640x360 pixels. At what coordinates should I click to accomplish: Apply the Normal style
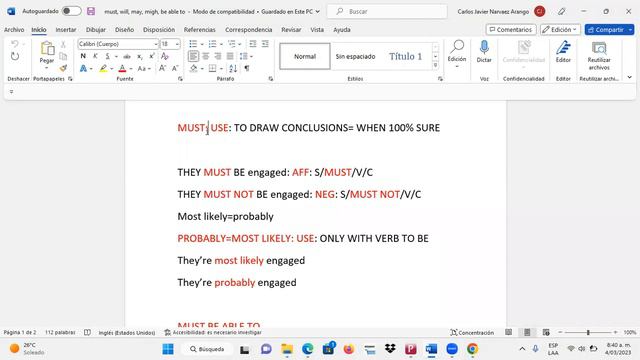pyautogui.click(x=305, y=56)
